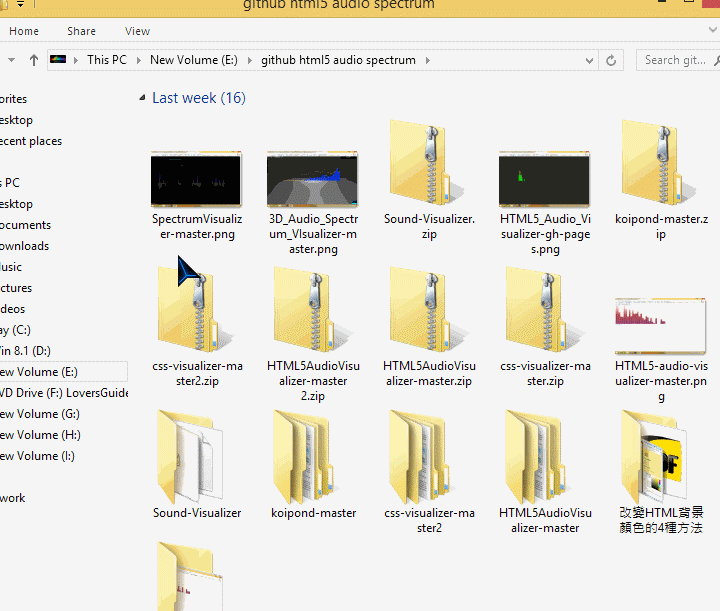The image size is (720, 611).
Task: Click the css-visualizer-master.zip file name
Action: (x=546, y=373)
